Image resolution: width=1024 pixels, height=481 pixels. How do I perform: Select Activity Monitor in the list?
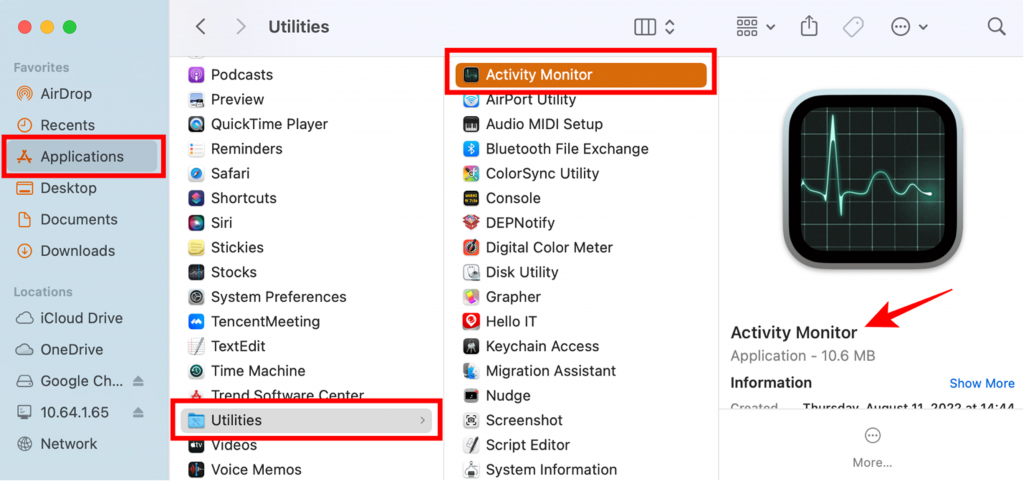[x=580, y=75]
